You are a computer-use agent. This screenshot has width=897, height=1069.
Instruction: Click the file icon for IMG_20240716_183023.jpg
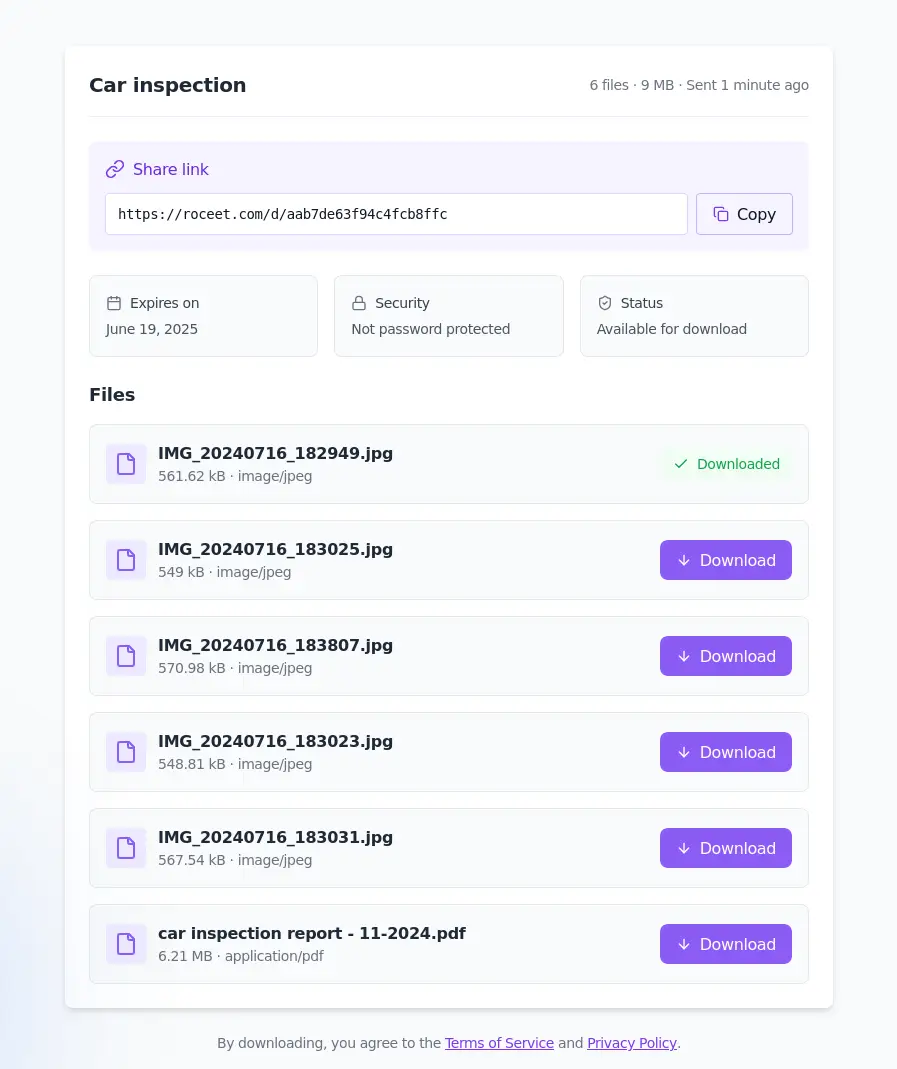coord(126,752)
